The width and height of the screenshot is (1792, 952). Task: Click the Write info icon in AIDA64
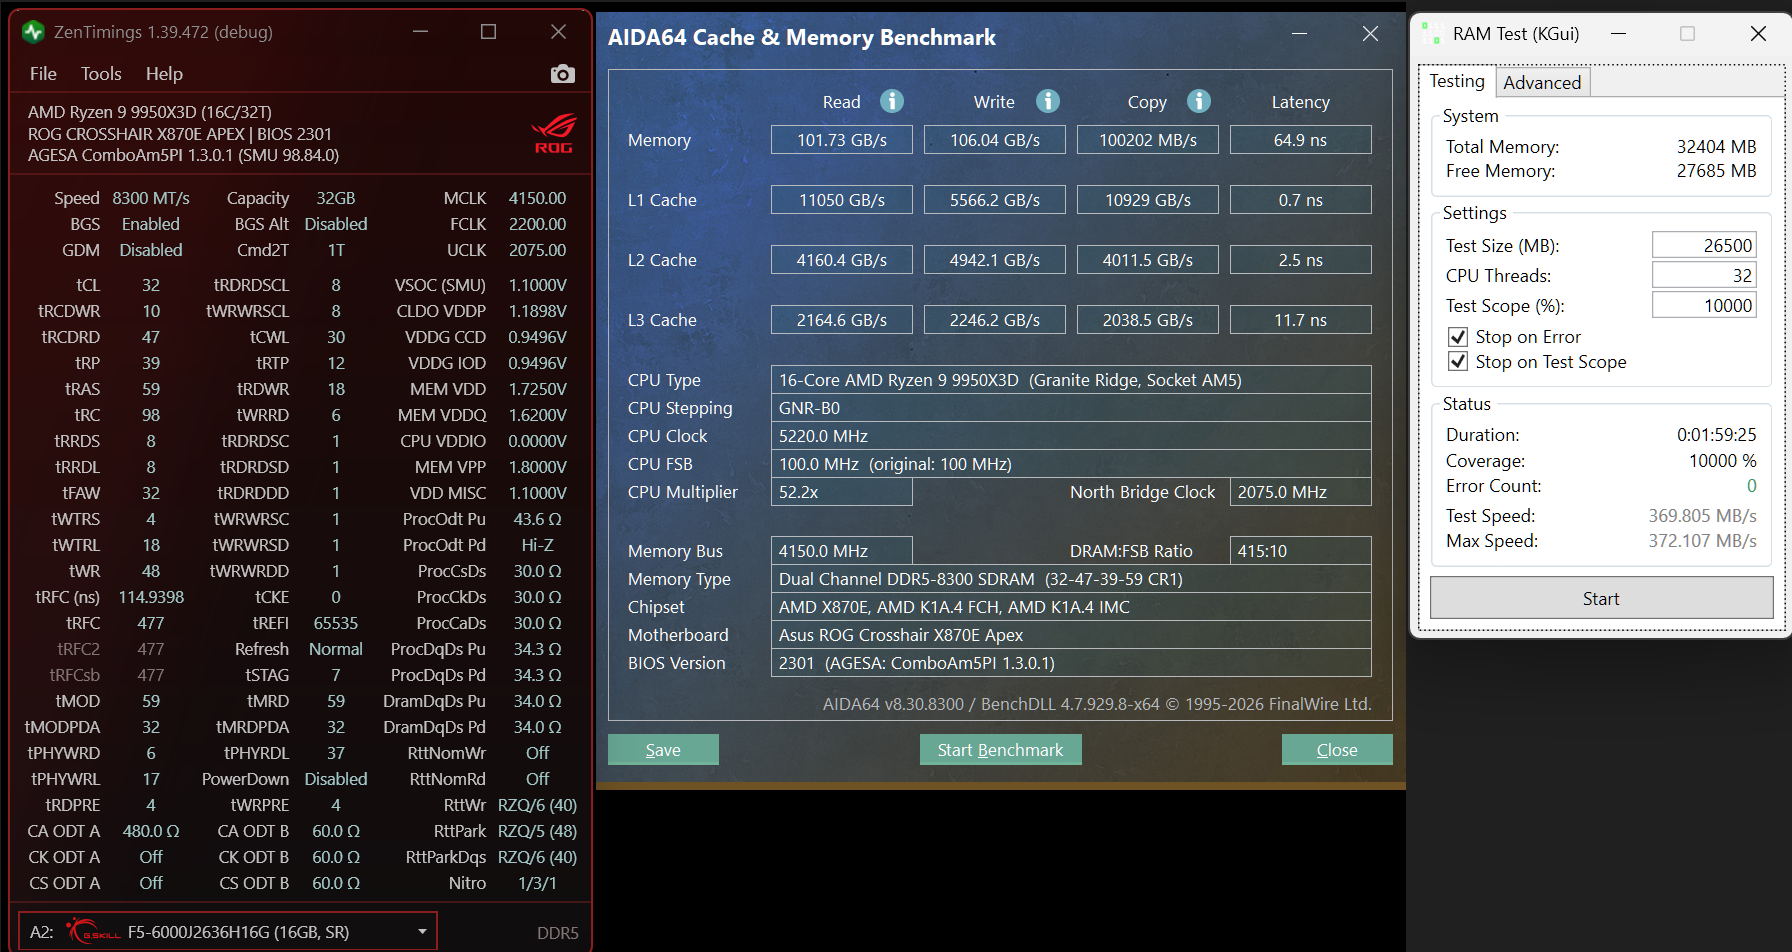[1047, 101]
